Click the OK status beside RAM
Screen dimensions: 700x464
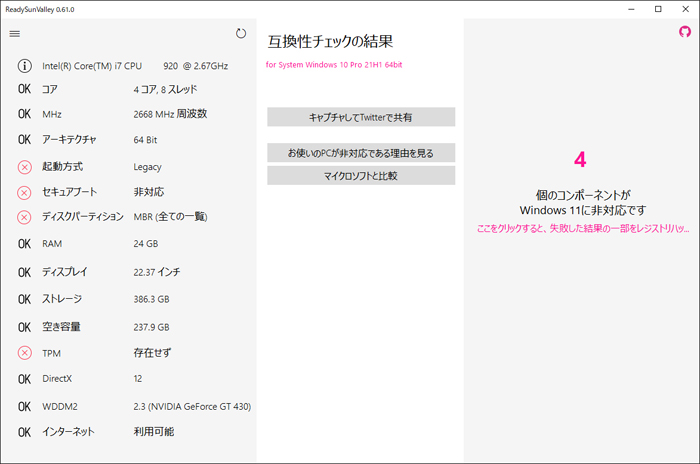[25, 244]
